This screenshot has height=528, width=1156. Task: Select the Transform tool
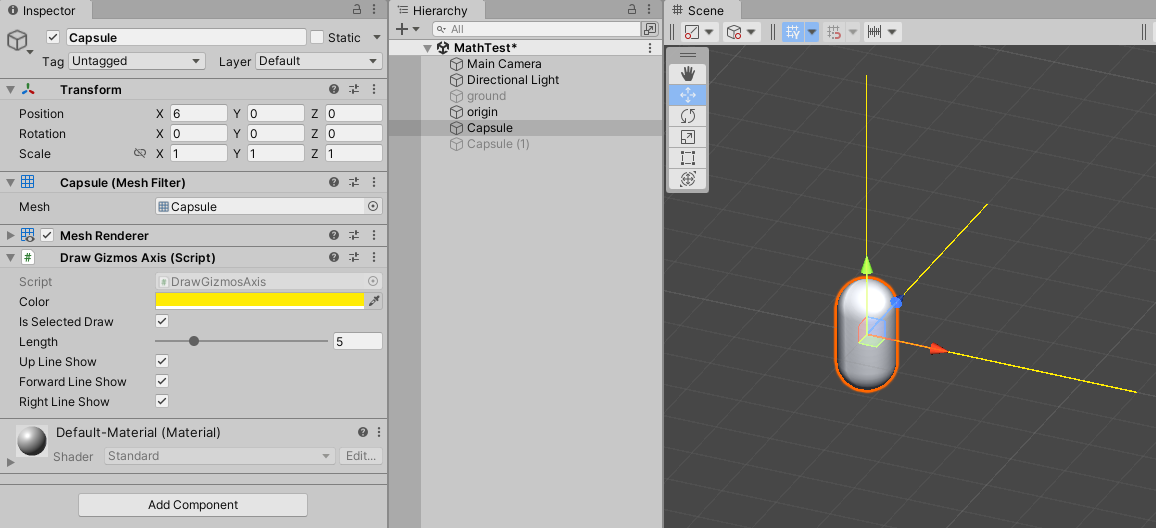[x=687, y=179]
